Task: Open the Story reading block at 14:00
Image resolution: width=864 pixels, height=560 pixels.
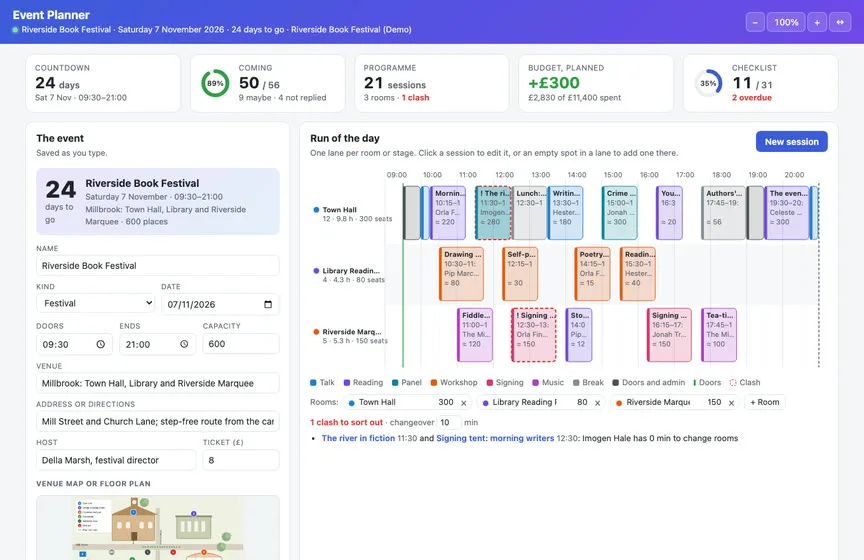Action: pyautogui.click(x=579, y=335)
